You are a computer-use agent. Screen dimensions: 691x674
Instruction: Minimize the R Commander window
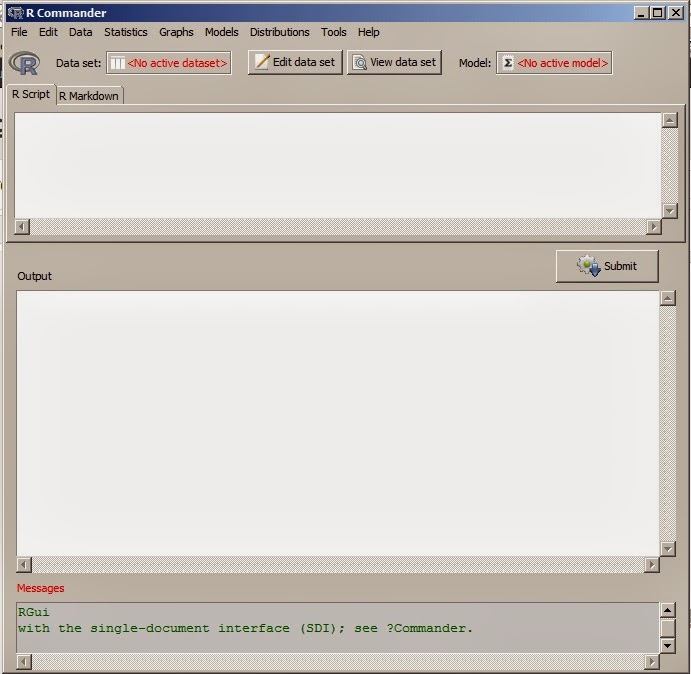coord(641,13)
